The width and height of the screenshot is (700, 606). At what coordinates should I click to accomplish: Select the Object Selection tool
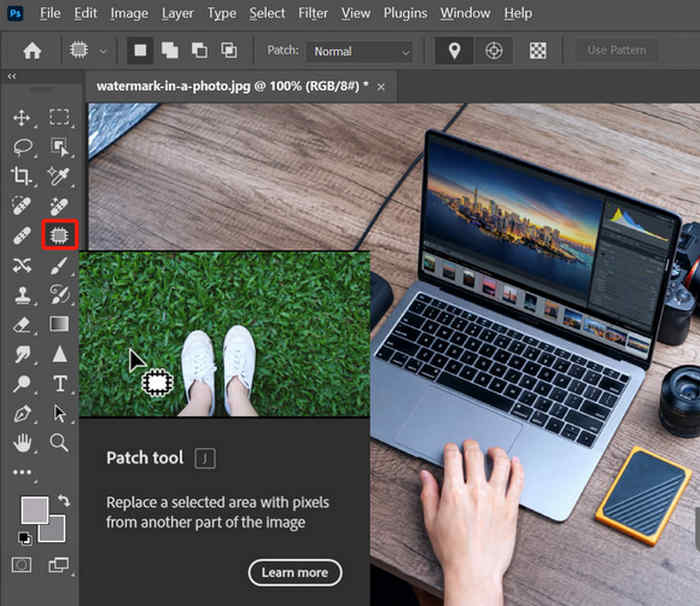[x=59, y=147]
